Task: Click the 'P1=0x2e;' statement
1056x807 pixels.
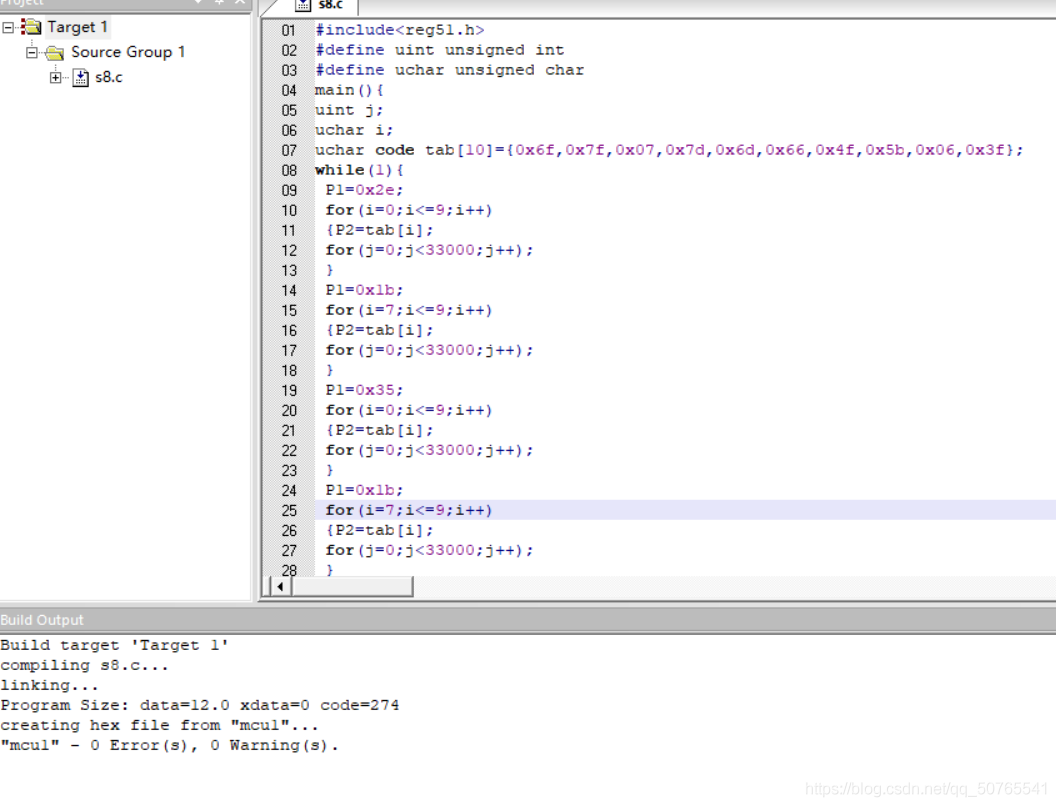Action: (x=364, y=190)
